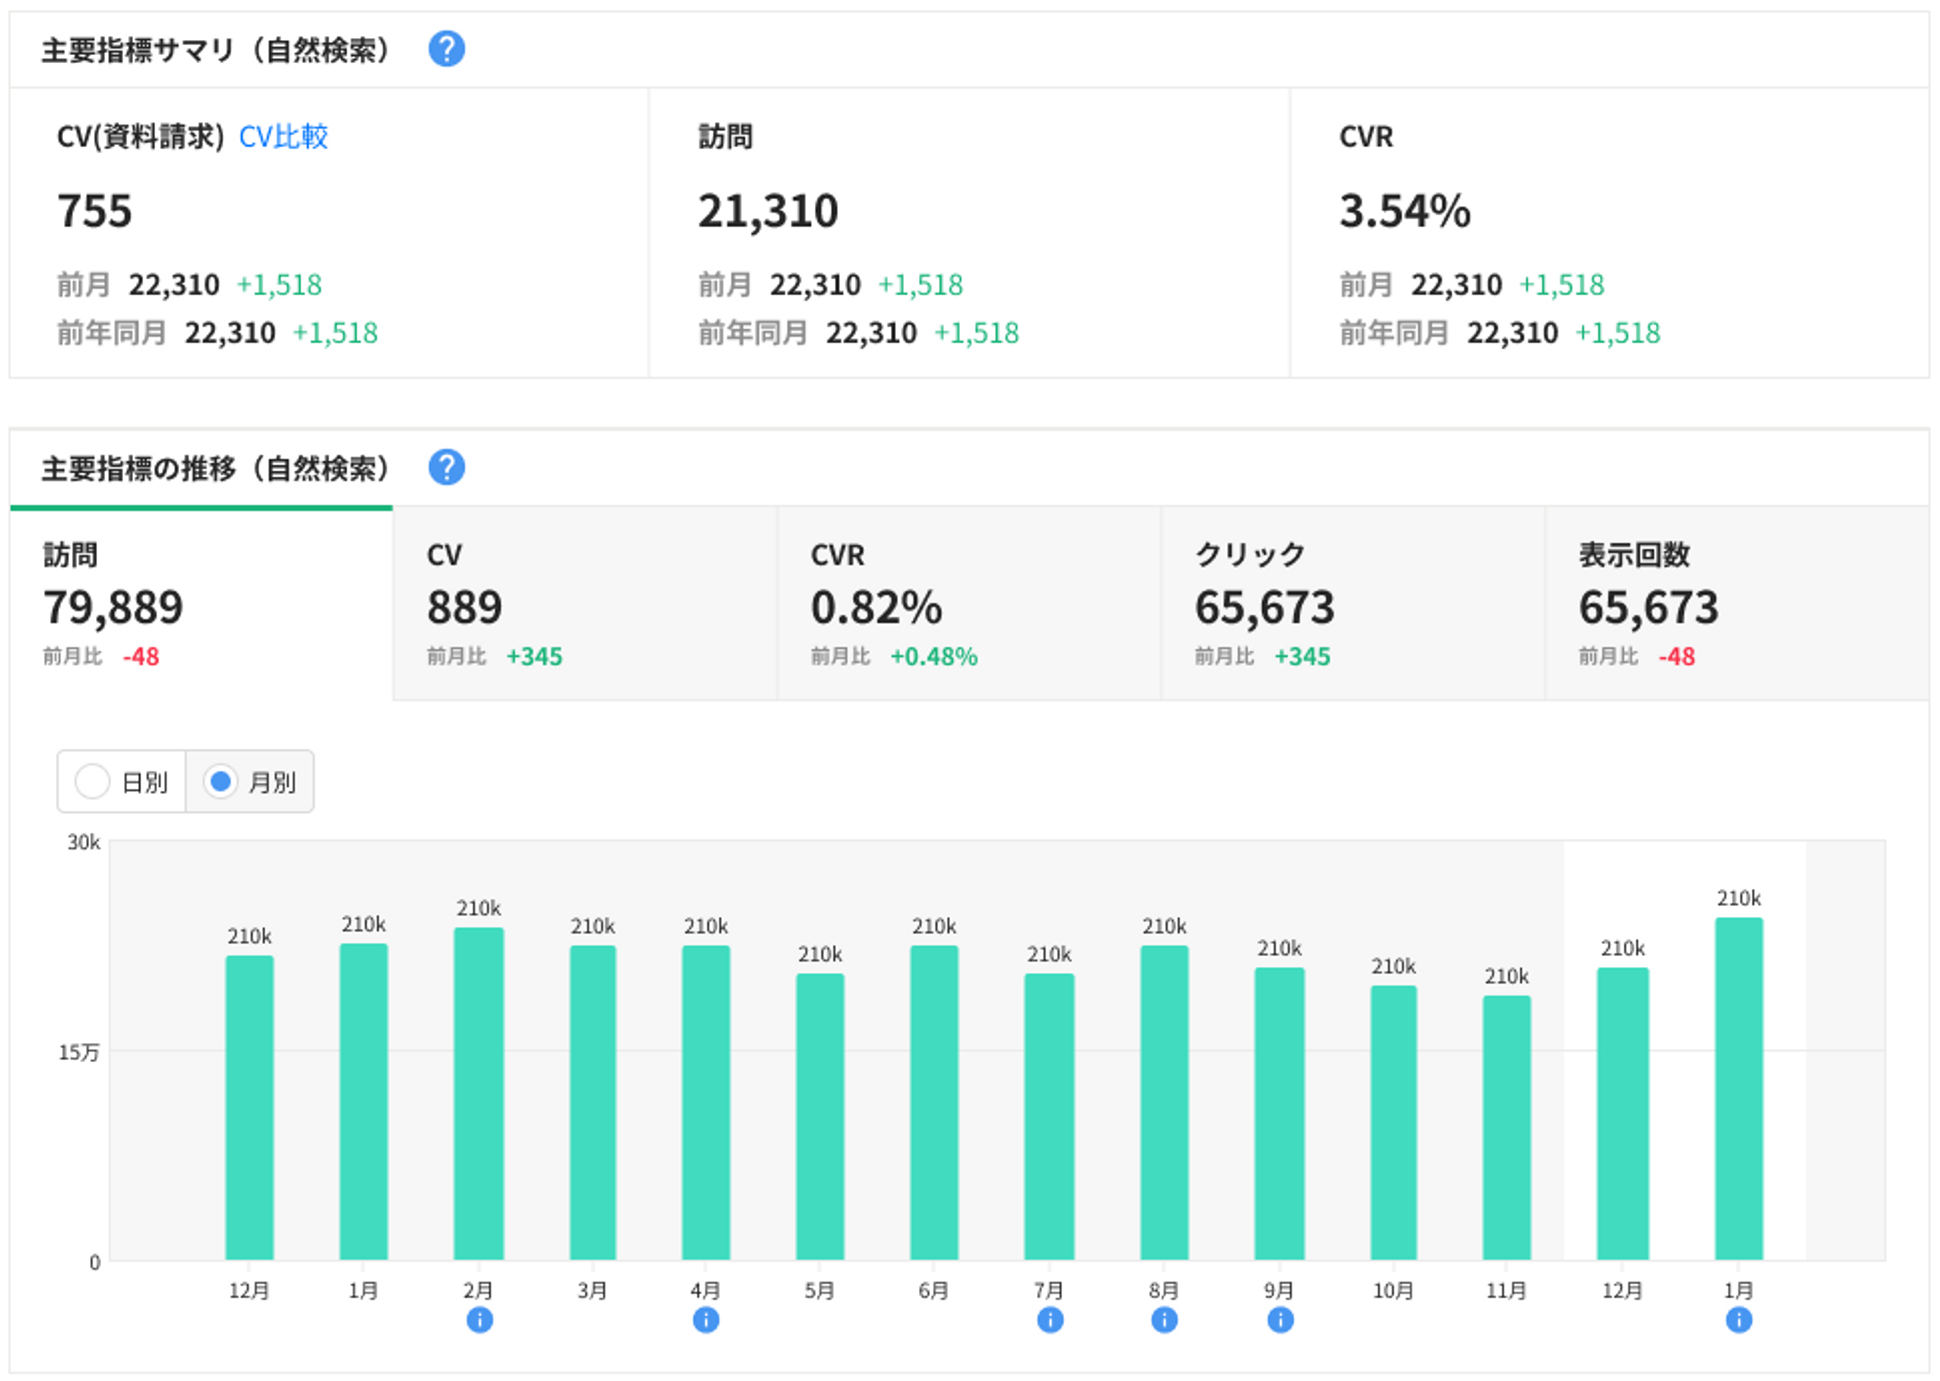Switch to the CVR 0.82% tab

[968, 604]
